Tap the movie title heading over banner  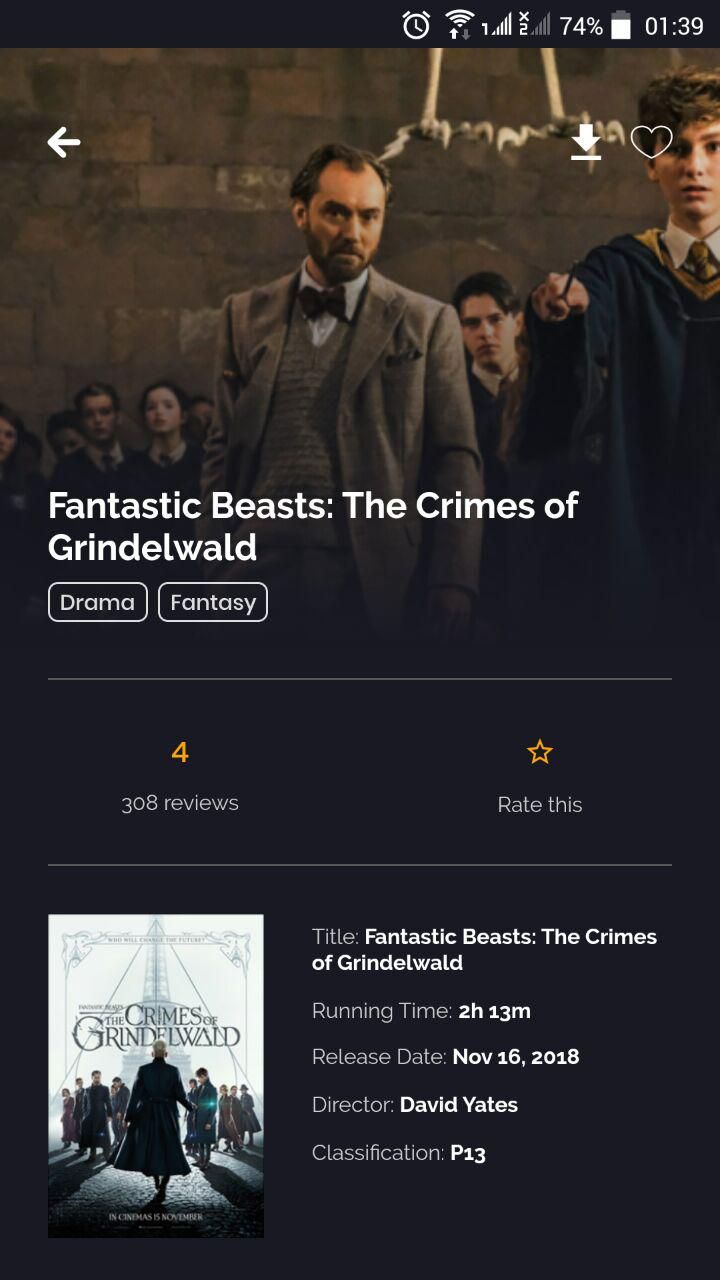[x=313, y=526]
